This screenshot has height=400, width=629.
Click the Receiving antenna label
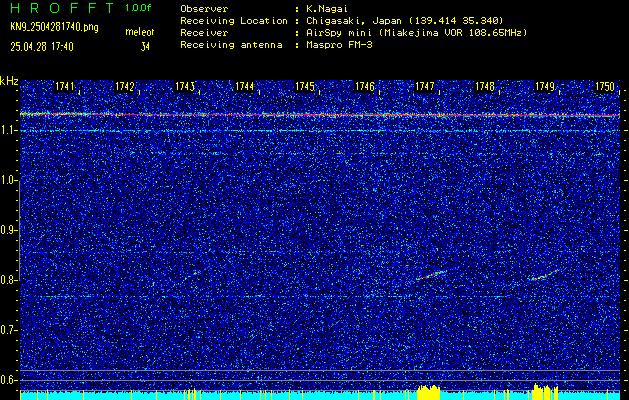pyautogui.click(x=231, y=45)
